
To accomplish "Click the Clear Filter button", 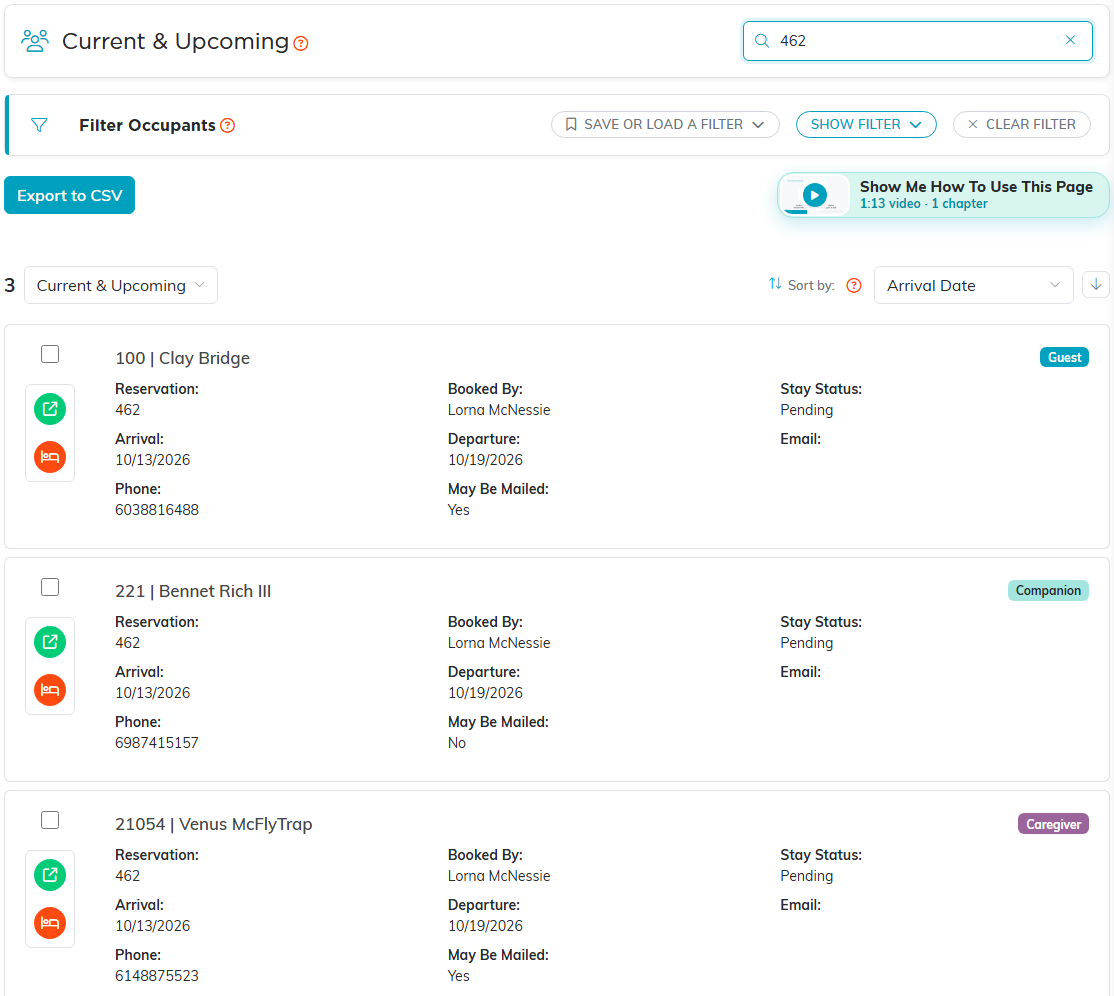I will (1021, 124).
